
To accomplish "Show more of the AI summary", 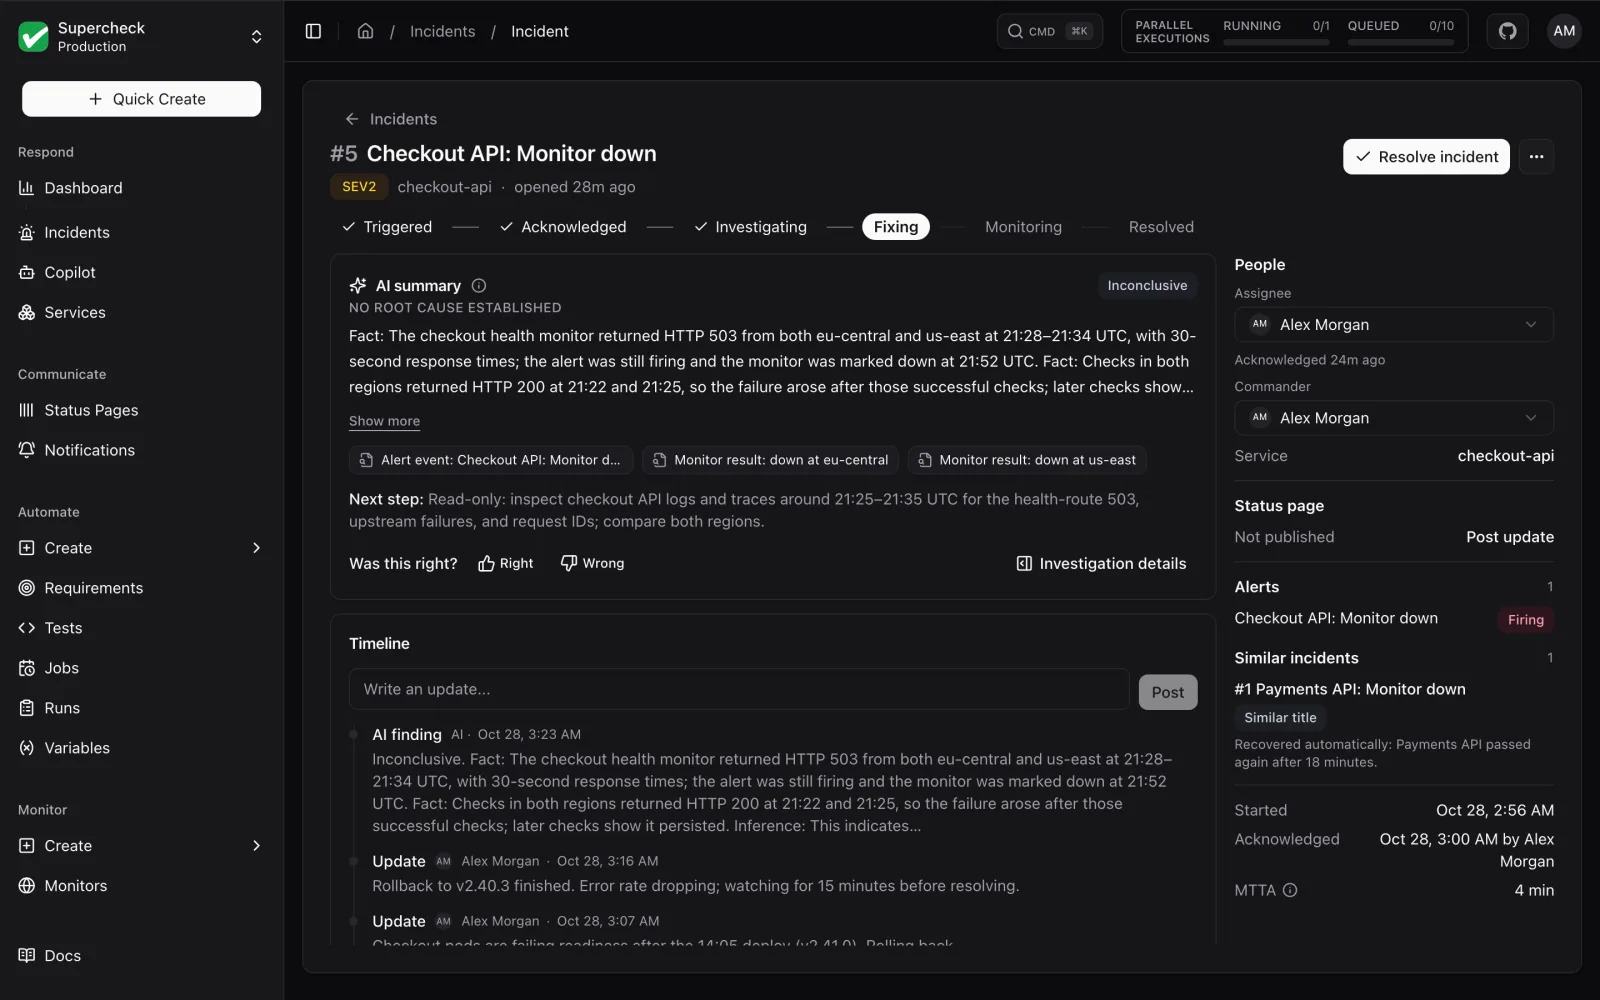I will coord(384,421).
